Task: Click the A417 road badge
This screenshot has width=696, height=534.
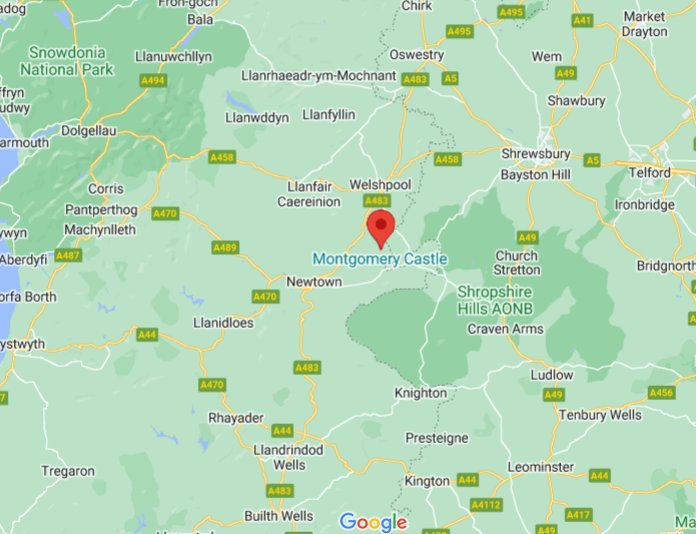Action: 579,514
